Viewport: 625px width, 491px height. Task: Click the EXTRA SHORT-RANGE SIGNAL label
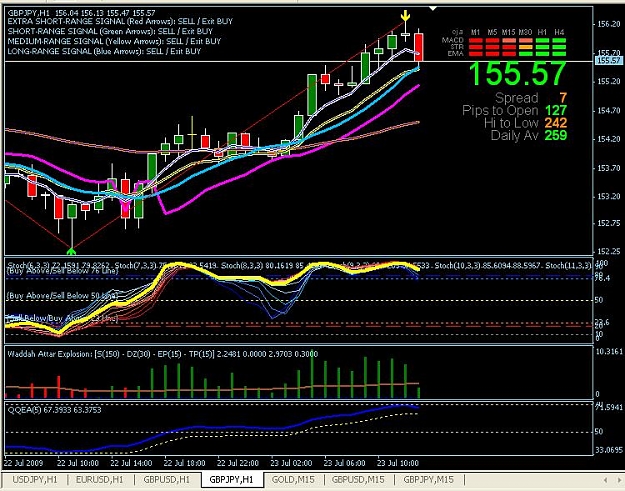tap(120, 22)
